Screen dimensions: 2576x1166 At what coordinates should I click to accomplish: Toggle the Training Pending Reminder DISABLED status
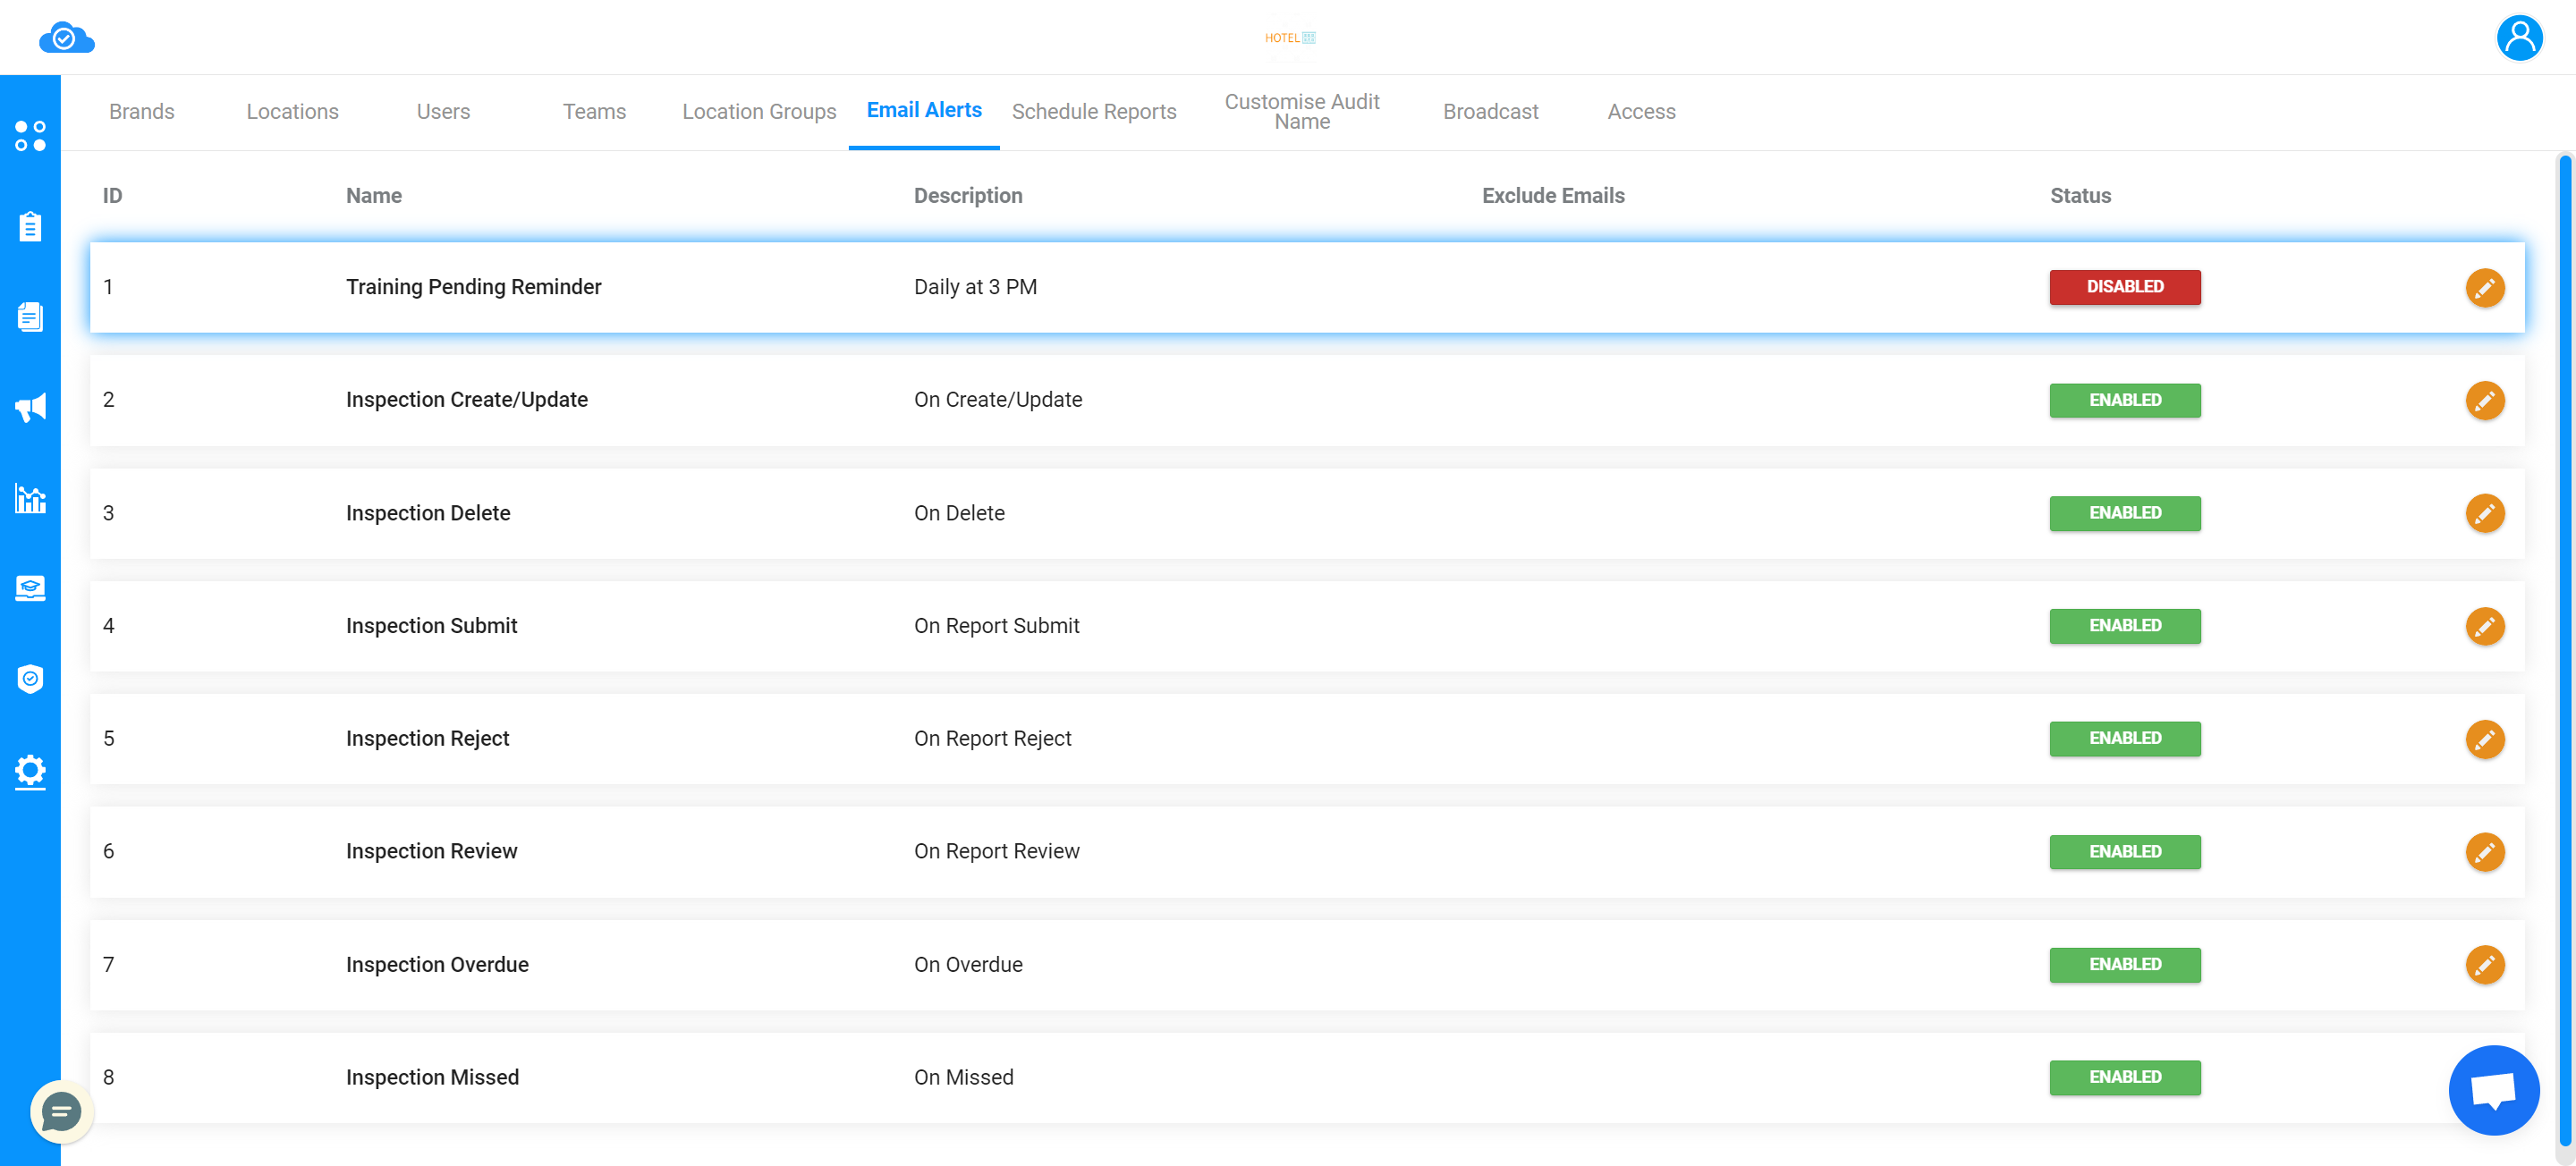pyautogui.click(x=2124, y=286)
